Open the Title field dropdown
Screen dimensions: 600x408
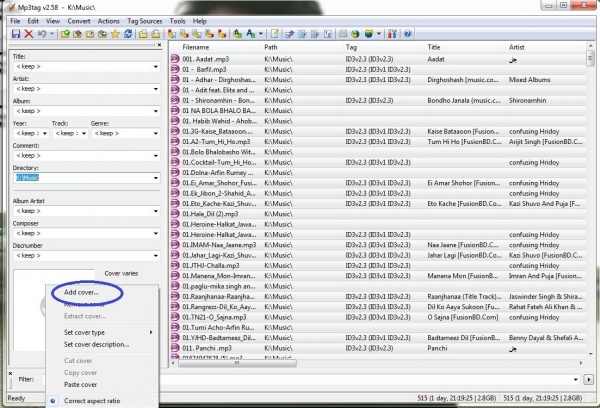pos(156,67)
